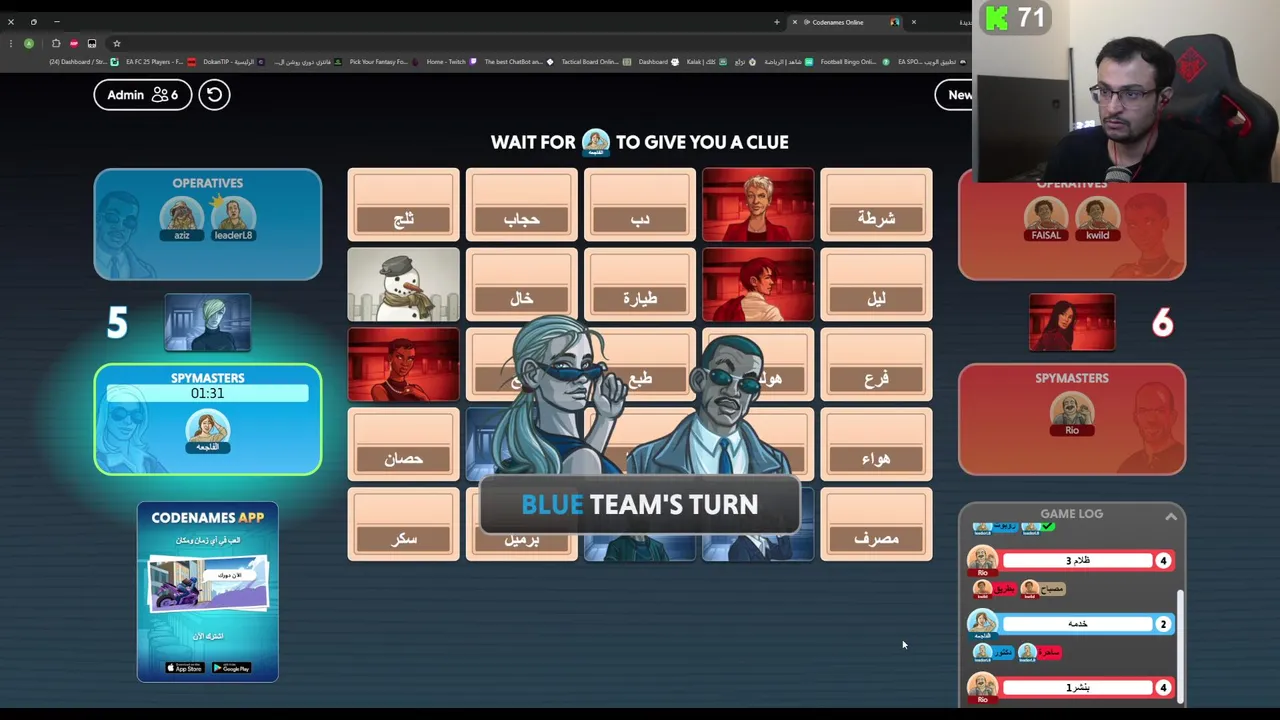Click the spymaster avatar in the headline
The height and width of the screenshot is (720, 1280).
(596, 141)
